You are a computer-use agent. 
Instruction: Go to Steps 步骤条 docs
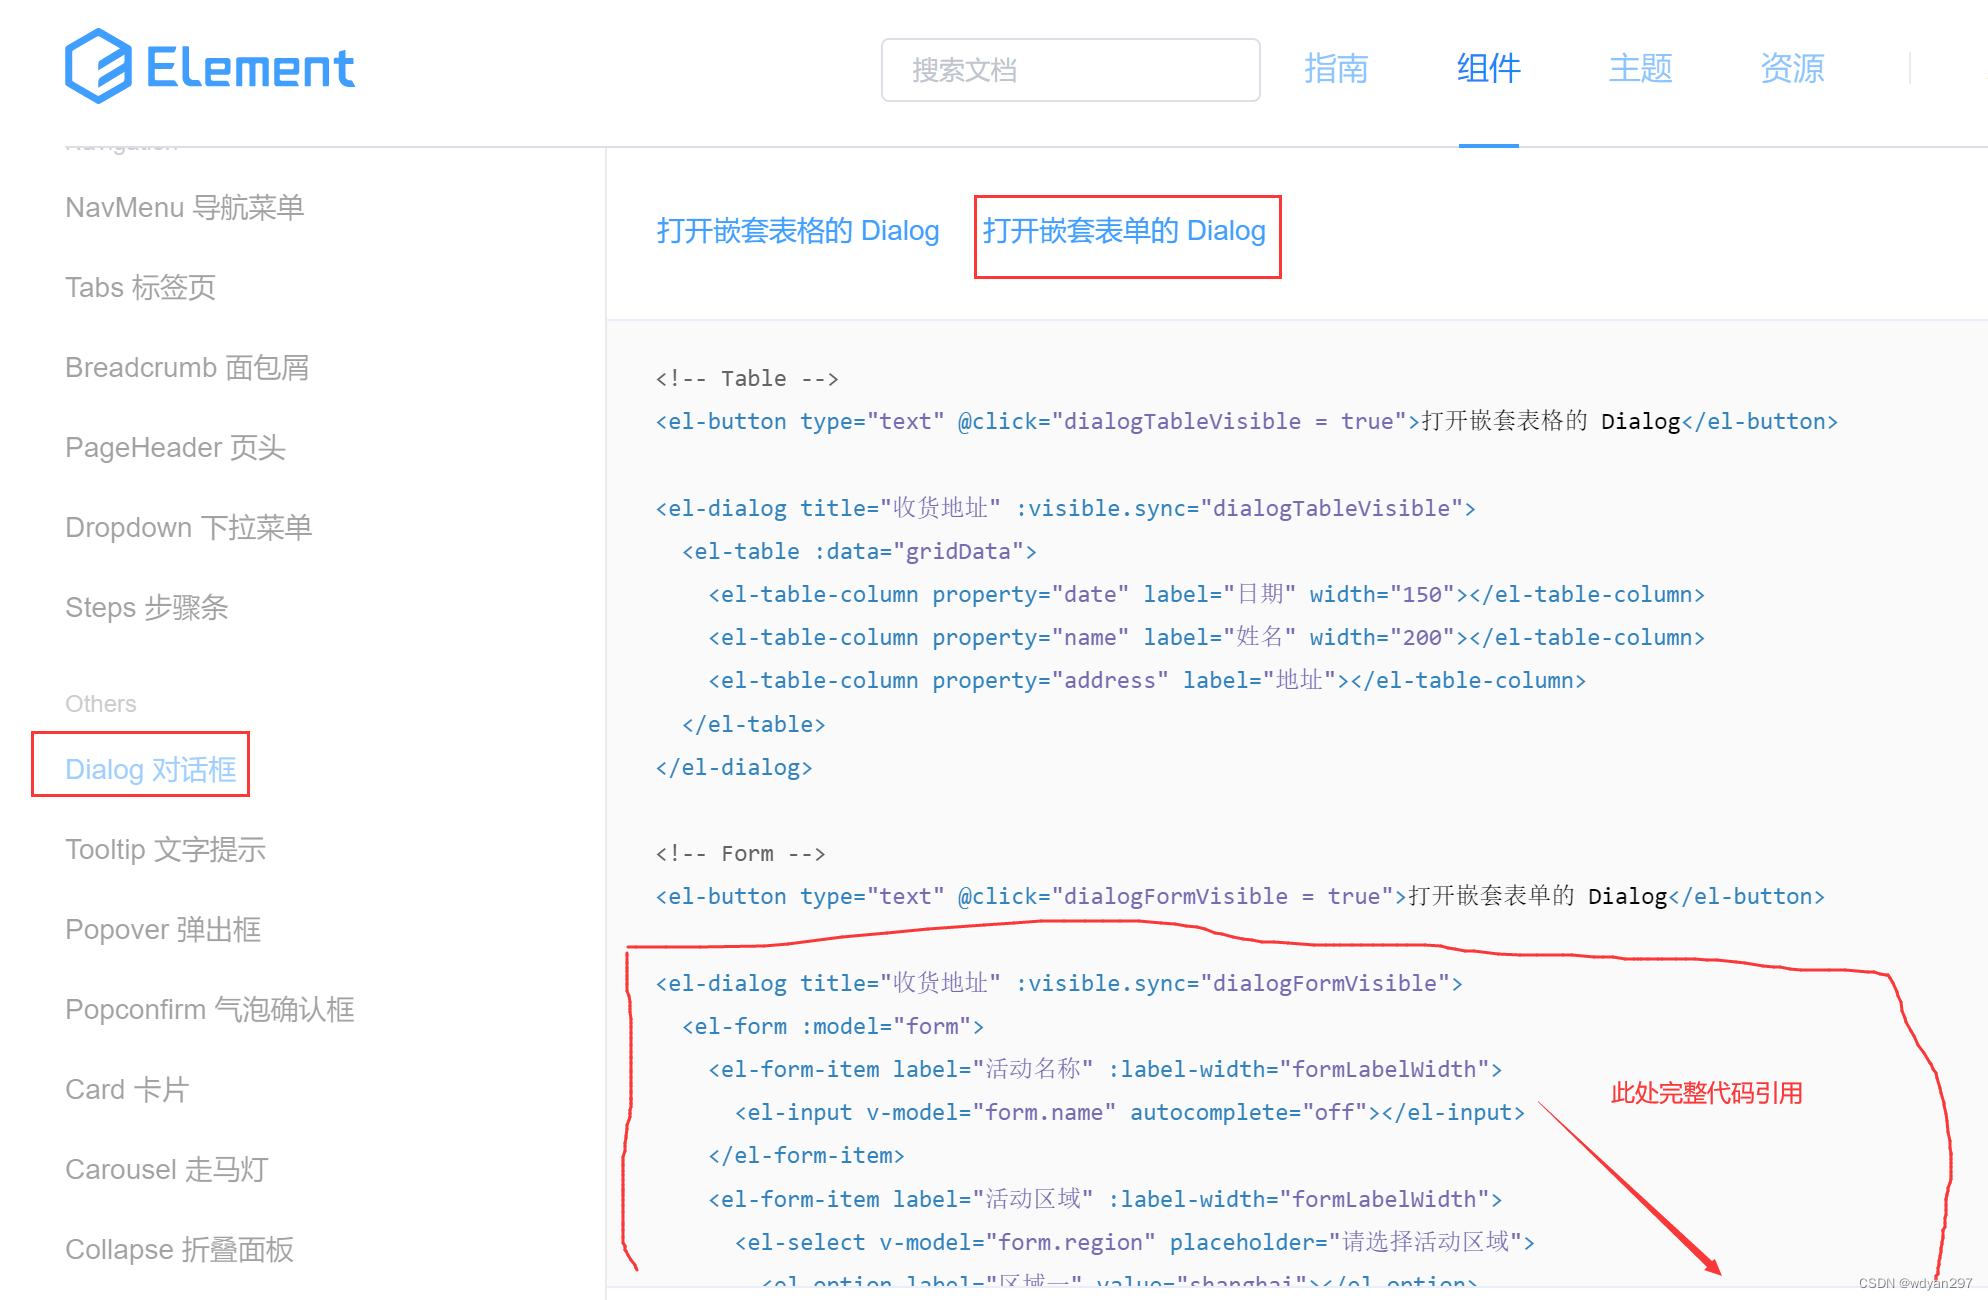click(147, 607)
